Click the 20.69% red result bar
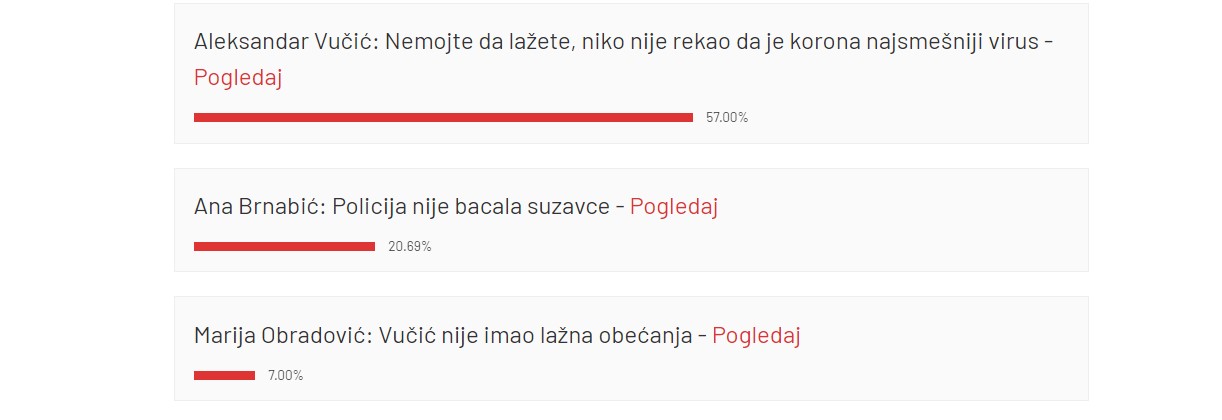The image size is (1222, 420). click(284, 246)
